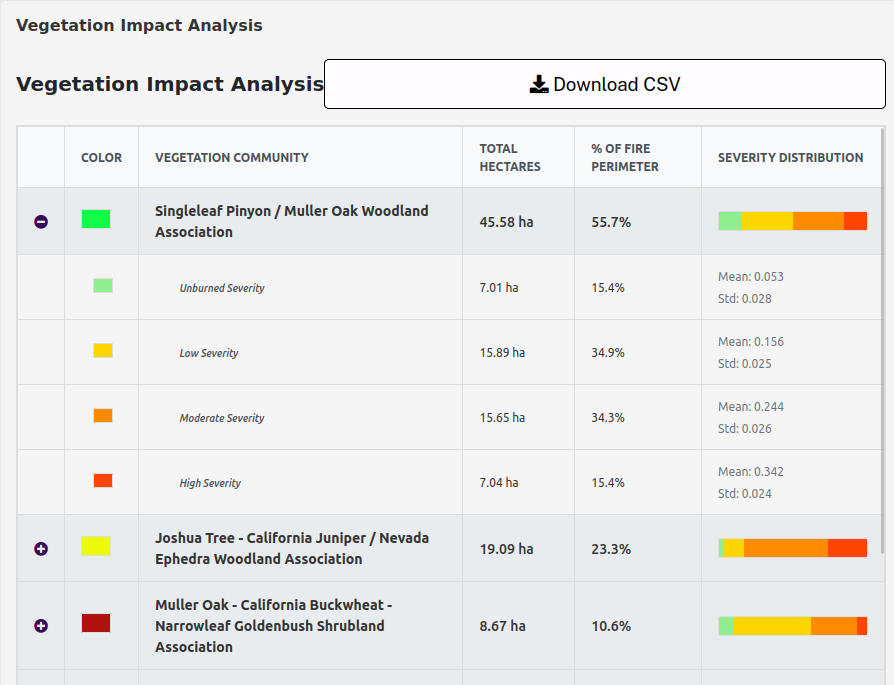Screen dimensions: 894x685
Task: Expand the Muller Oak shrubland row
Action: pyautogui.click(x=41, y=626)
